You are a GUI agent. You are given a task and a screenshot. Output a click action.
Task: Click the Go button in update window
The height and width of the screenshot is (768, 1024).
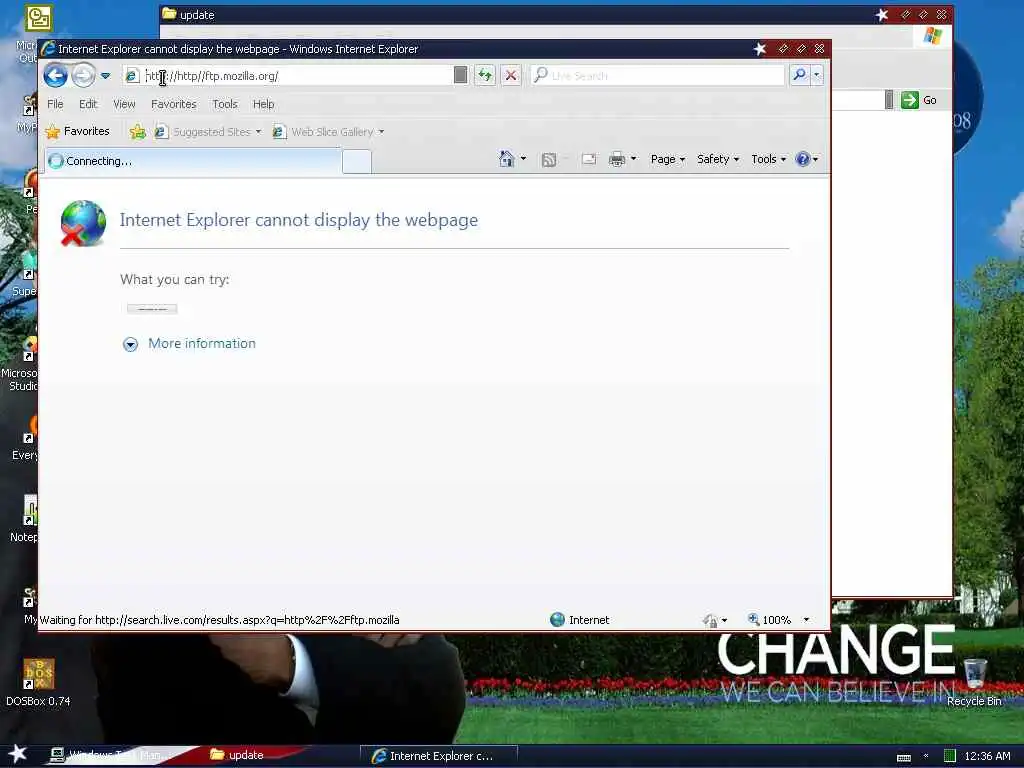tap(920, 100)
